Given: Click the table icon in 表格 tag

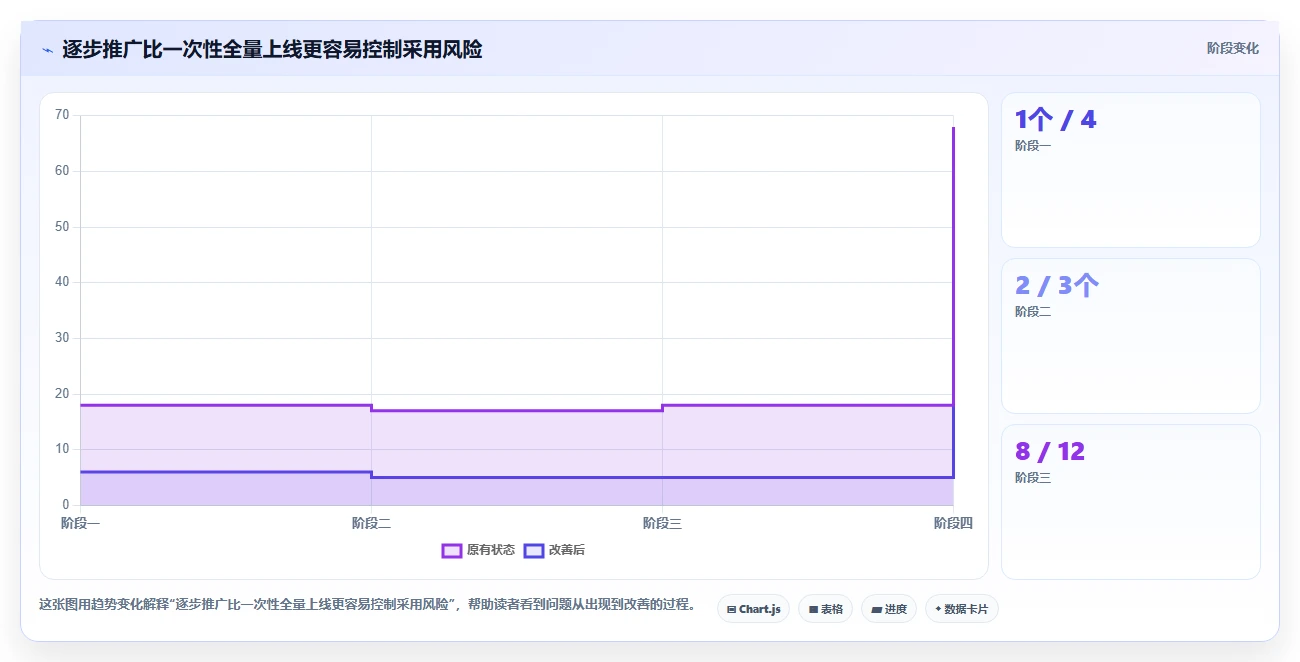Looking at the screenshot, I should click(813, 609).
